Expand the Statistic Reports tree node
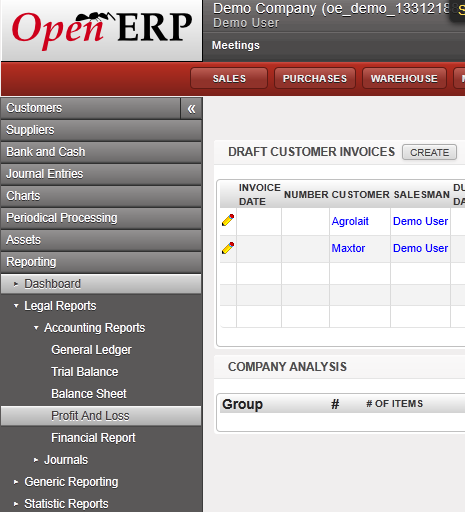Screen dimensions: 465x512 point(16,504)
